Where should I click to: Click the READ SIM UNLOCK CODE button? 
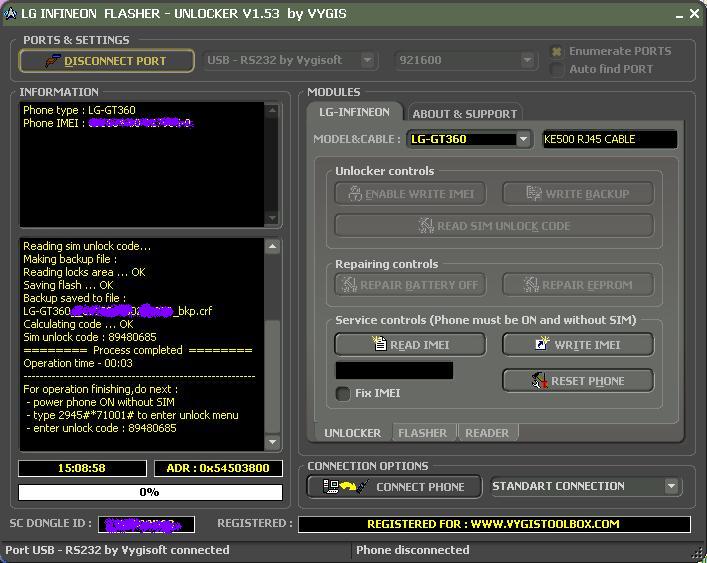click(494, 225)
